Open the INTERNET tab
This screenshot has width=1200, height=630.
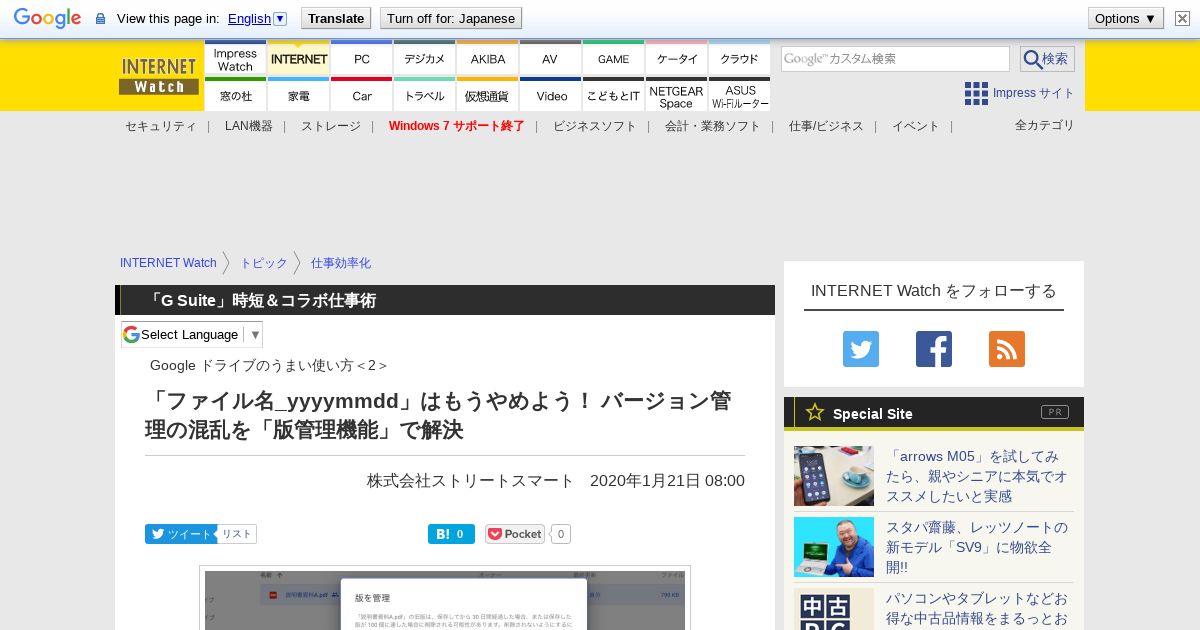click(x=298, y=59)
